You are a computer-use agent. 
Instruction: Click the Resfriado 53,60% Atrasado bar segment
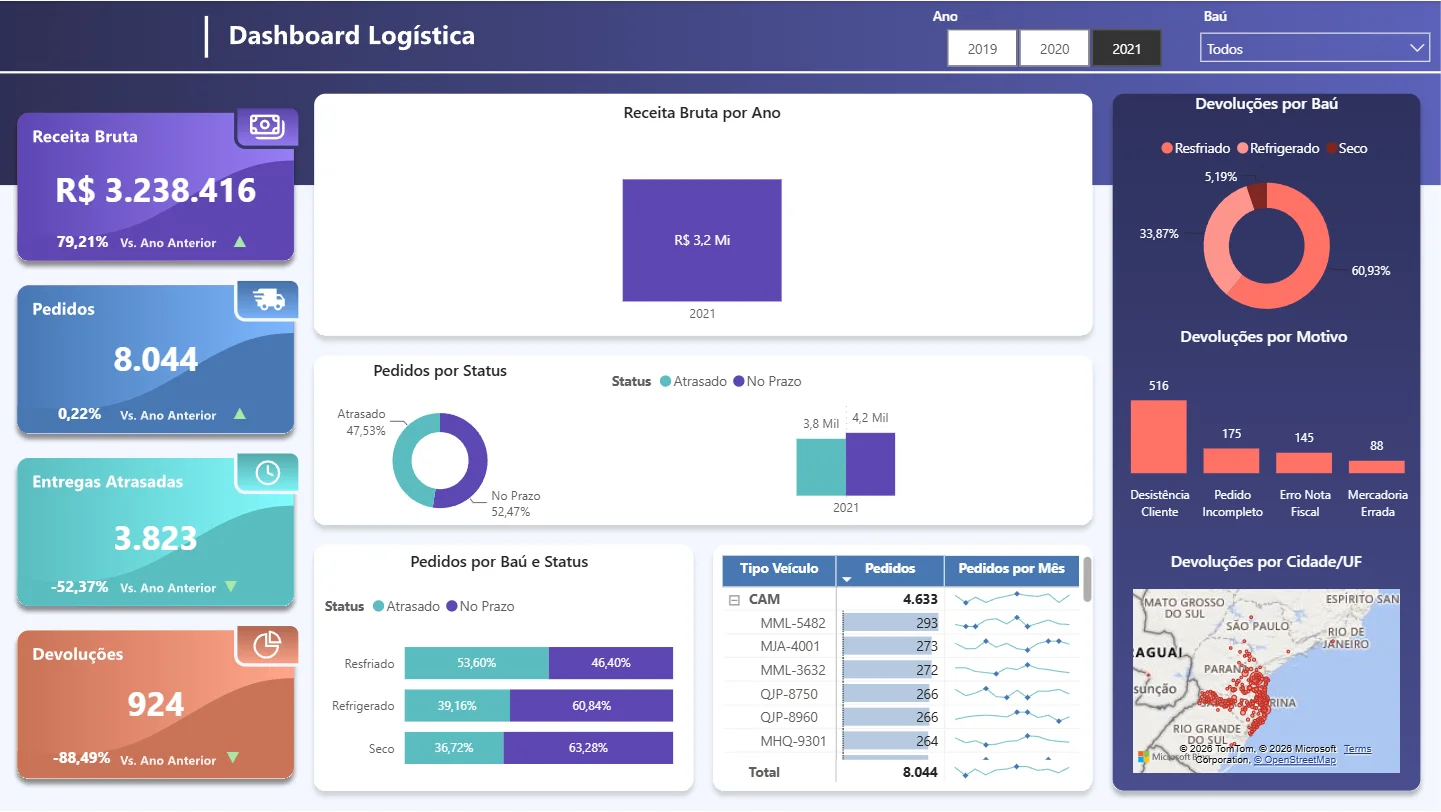(x=477, y=663)
